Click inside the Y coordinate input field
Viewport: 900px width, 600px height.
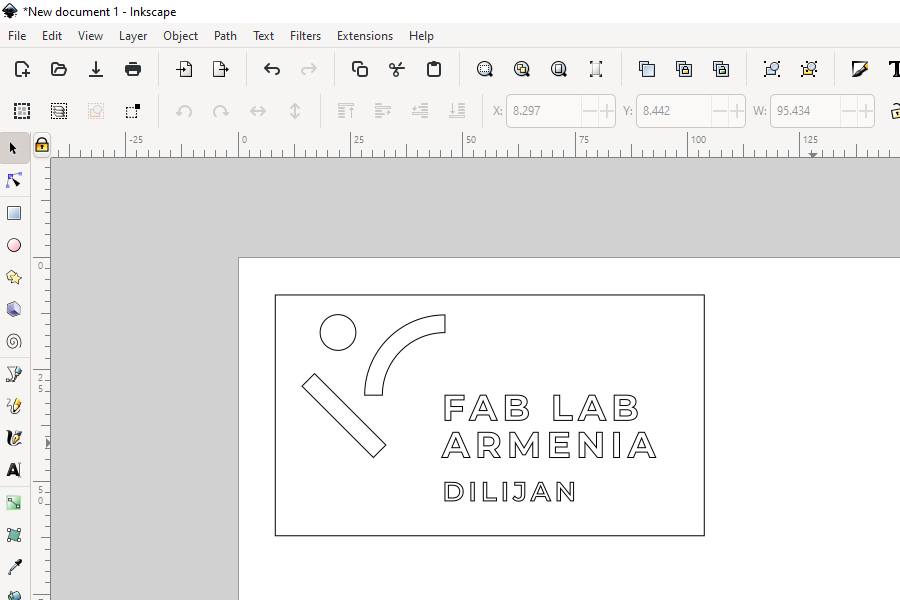click(x=670, y=110)
